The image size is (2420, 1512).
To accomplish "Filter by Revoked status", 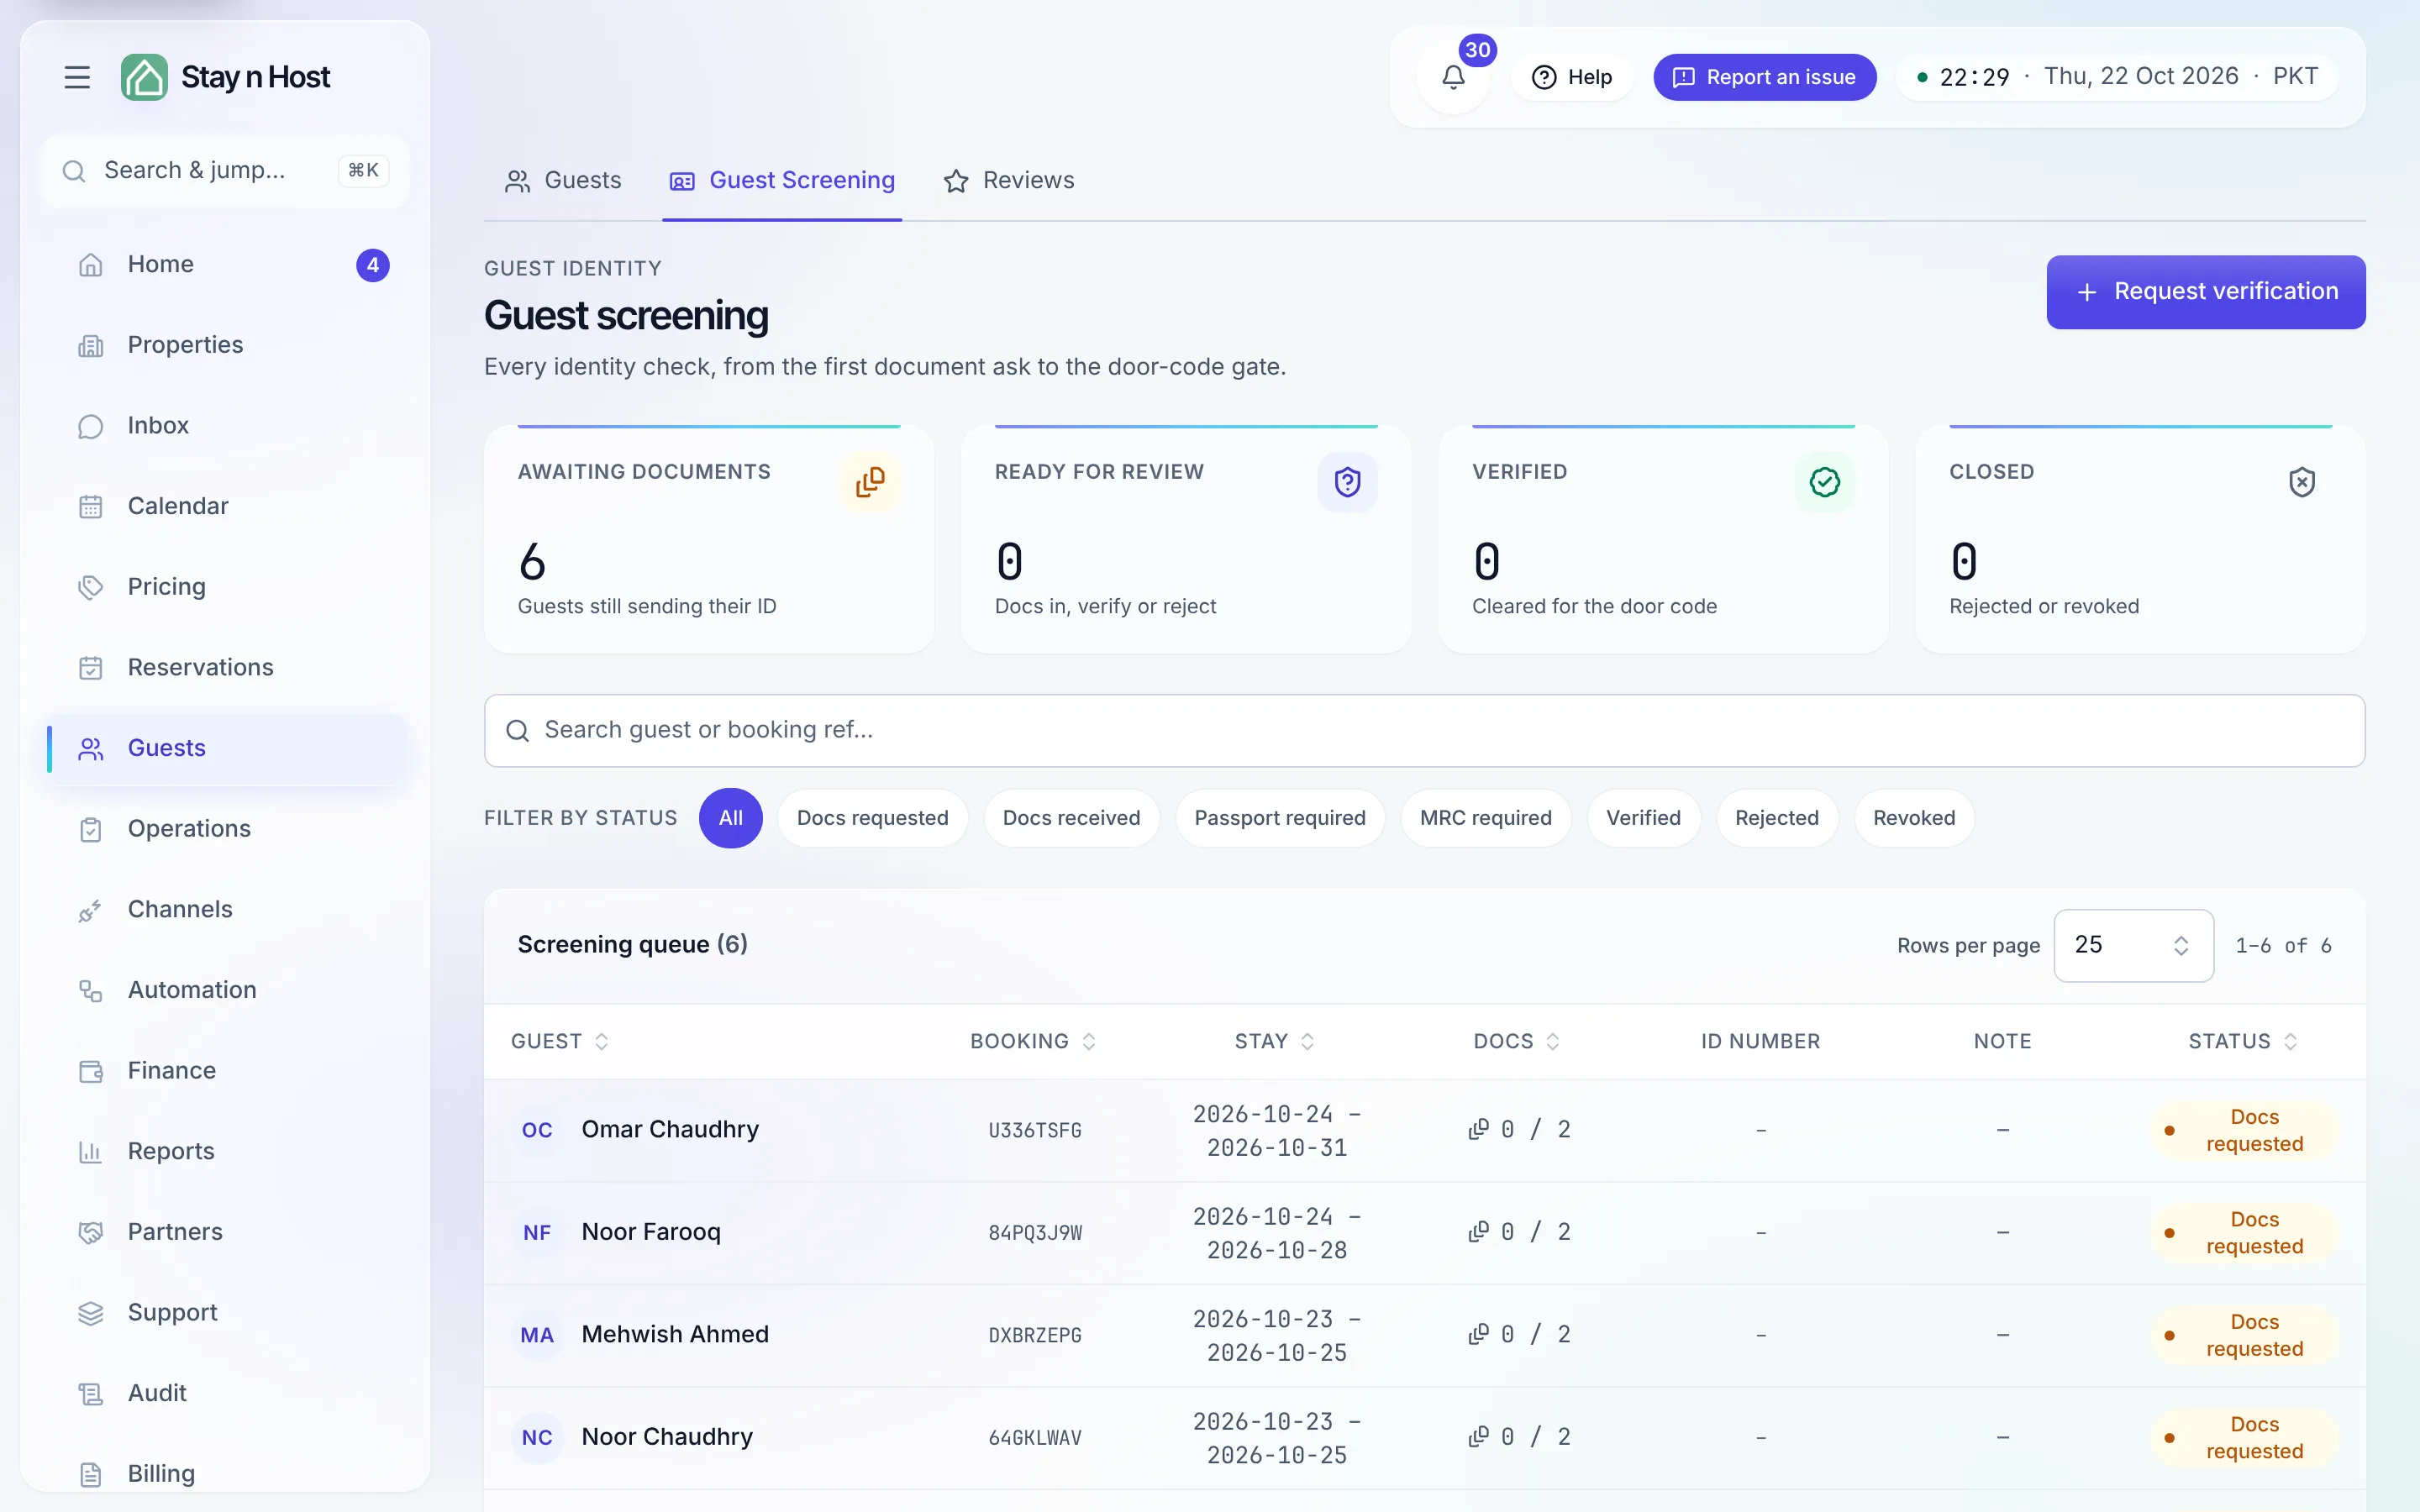I will (1914, 818).
